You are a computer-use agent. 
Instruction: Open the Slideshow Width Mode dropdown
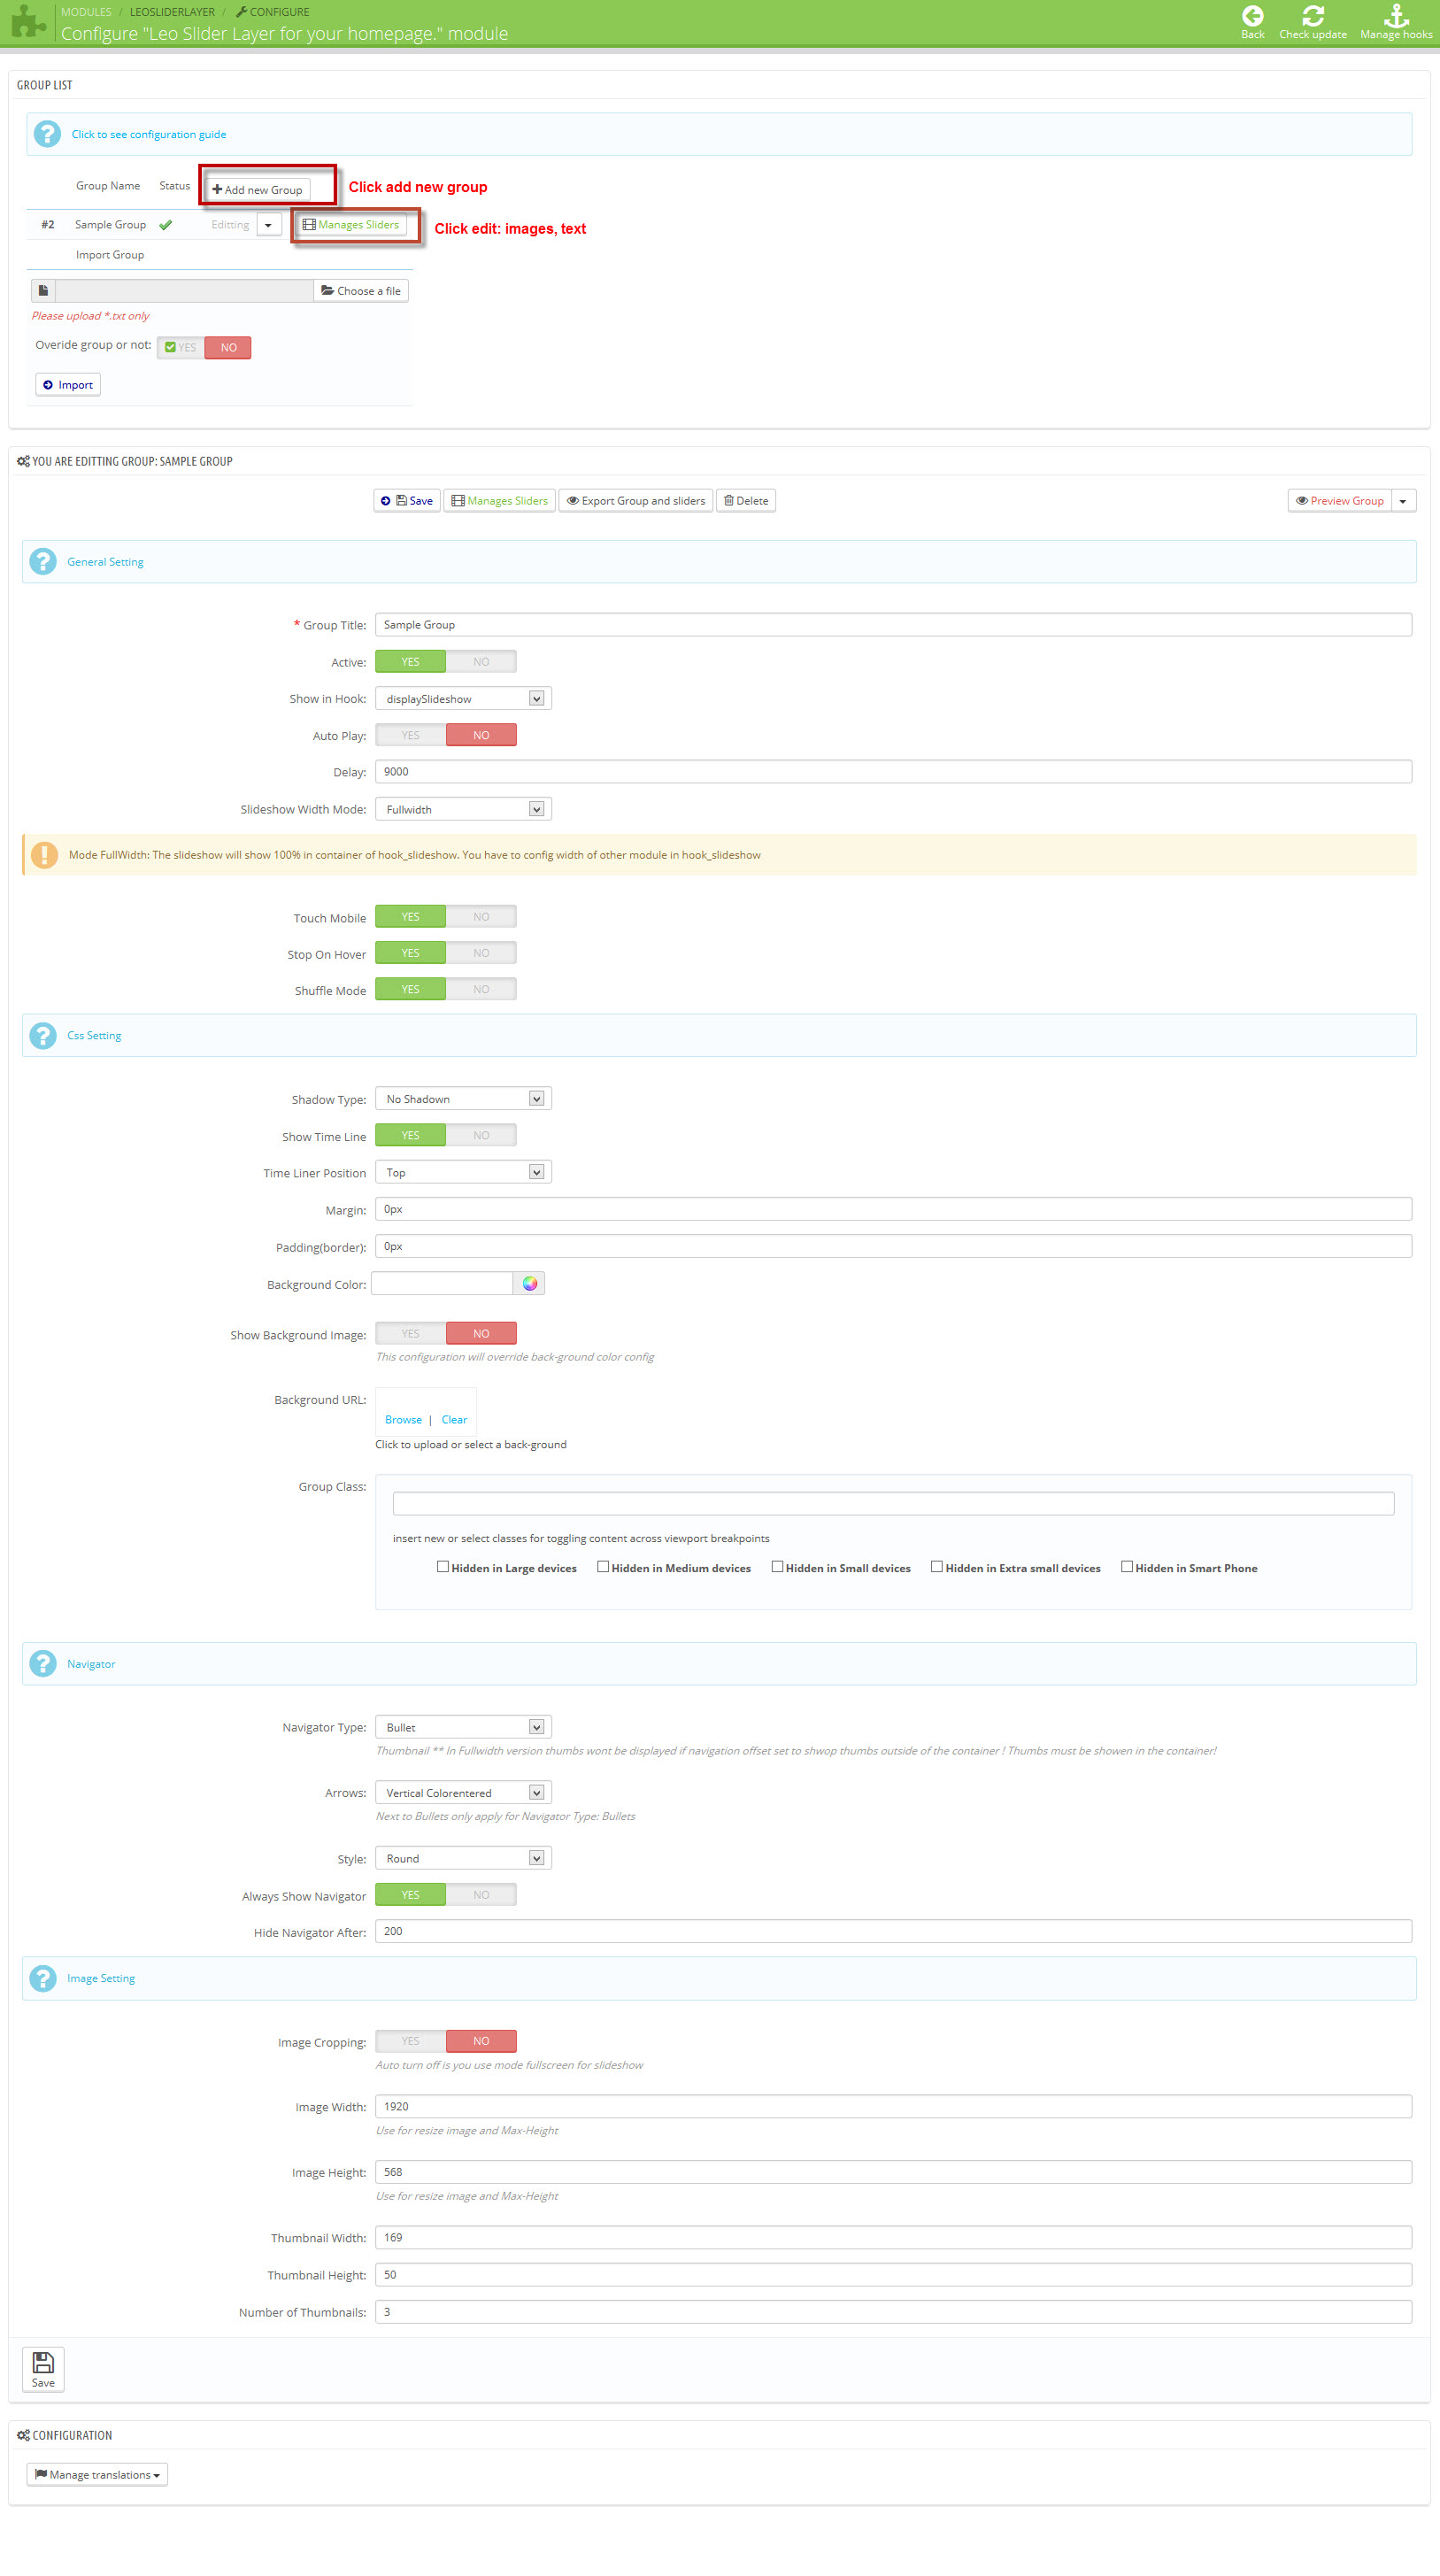tap(463, 809)
